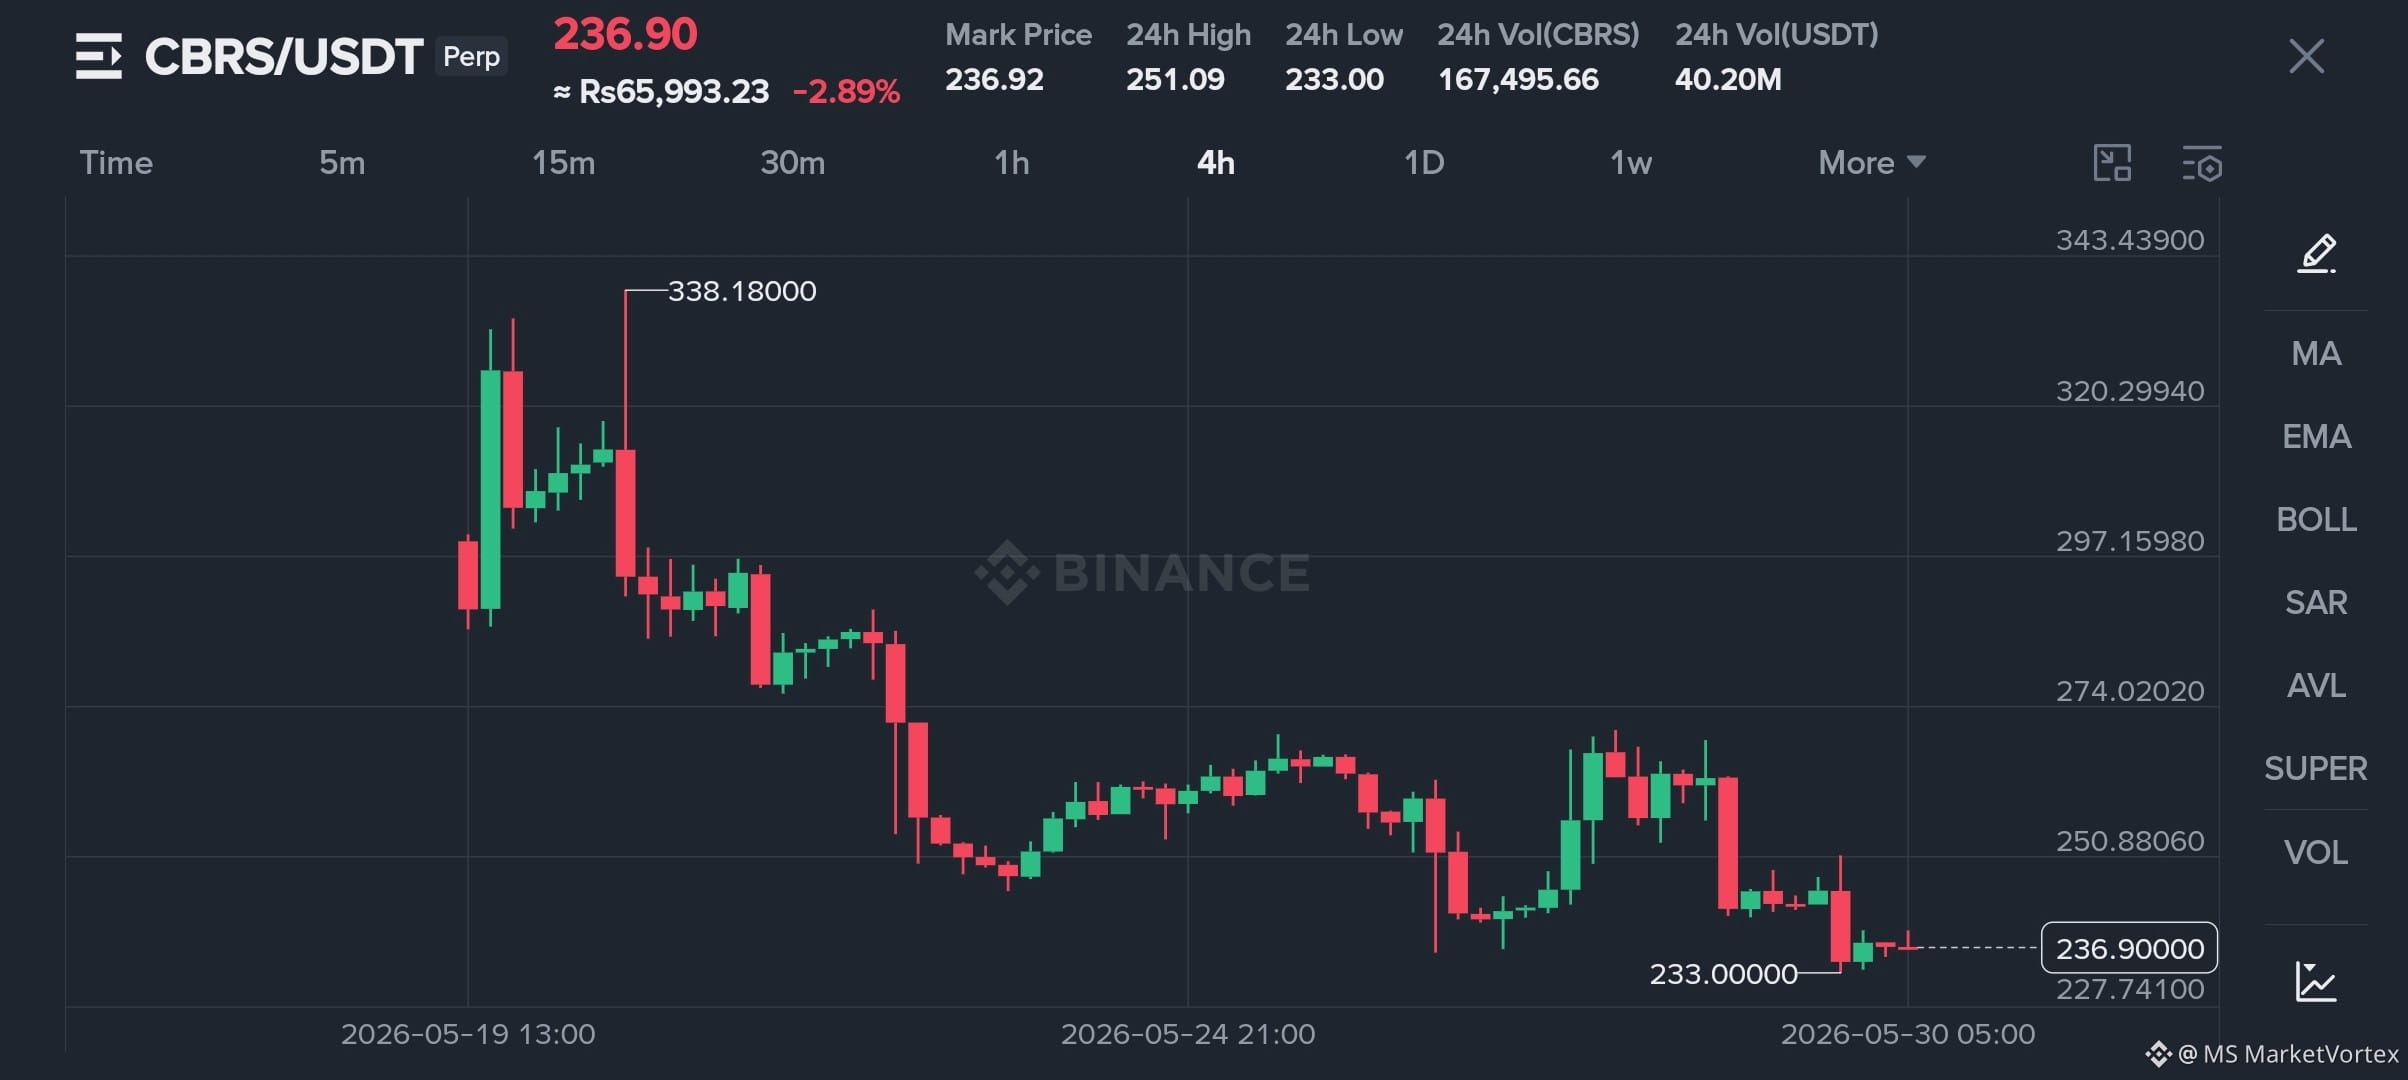Open chart display settings icon
The image size is (2408, 1080).
coord(2201,163)
